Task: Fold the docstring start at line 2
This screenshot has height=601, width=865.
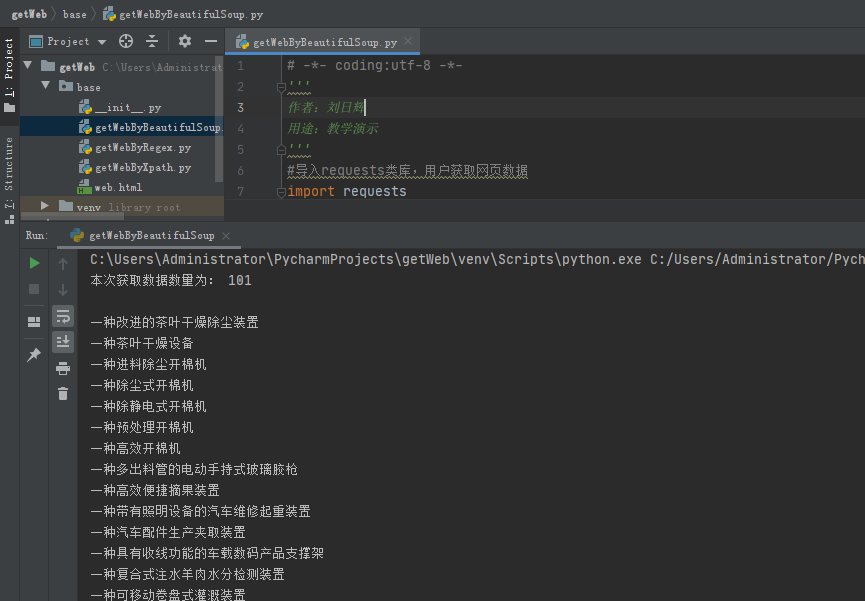Action: pos(281,87)
